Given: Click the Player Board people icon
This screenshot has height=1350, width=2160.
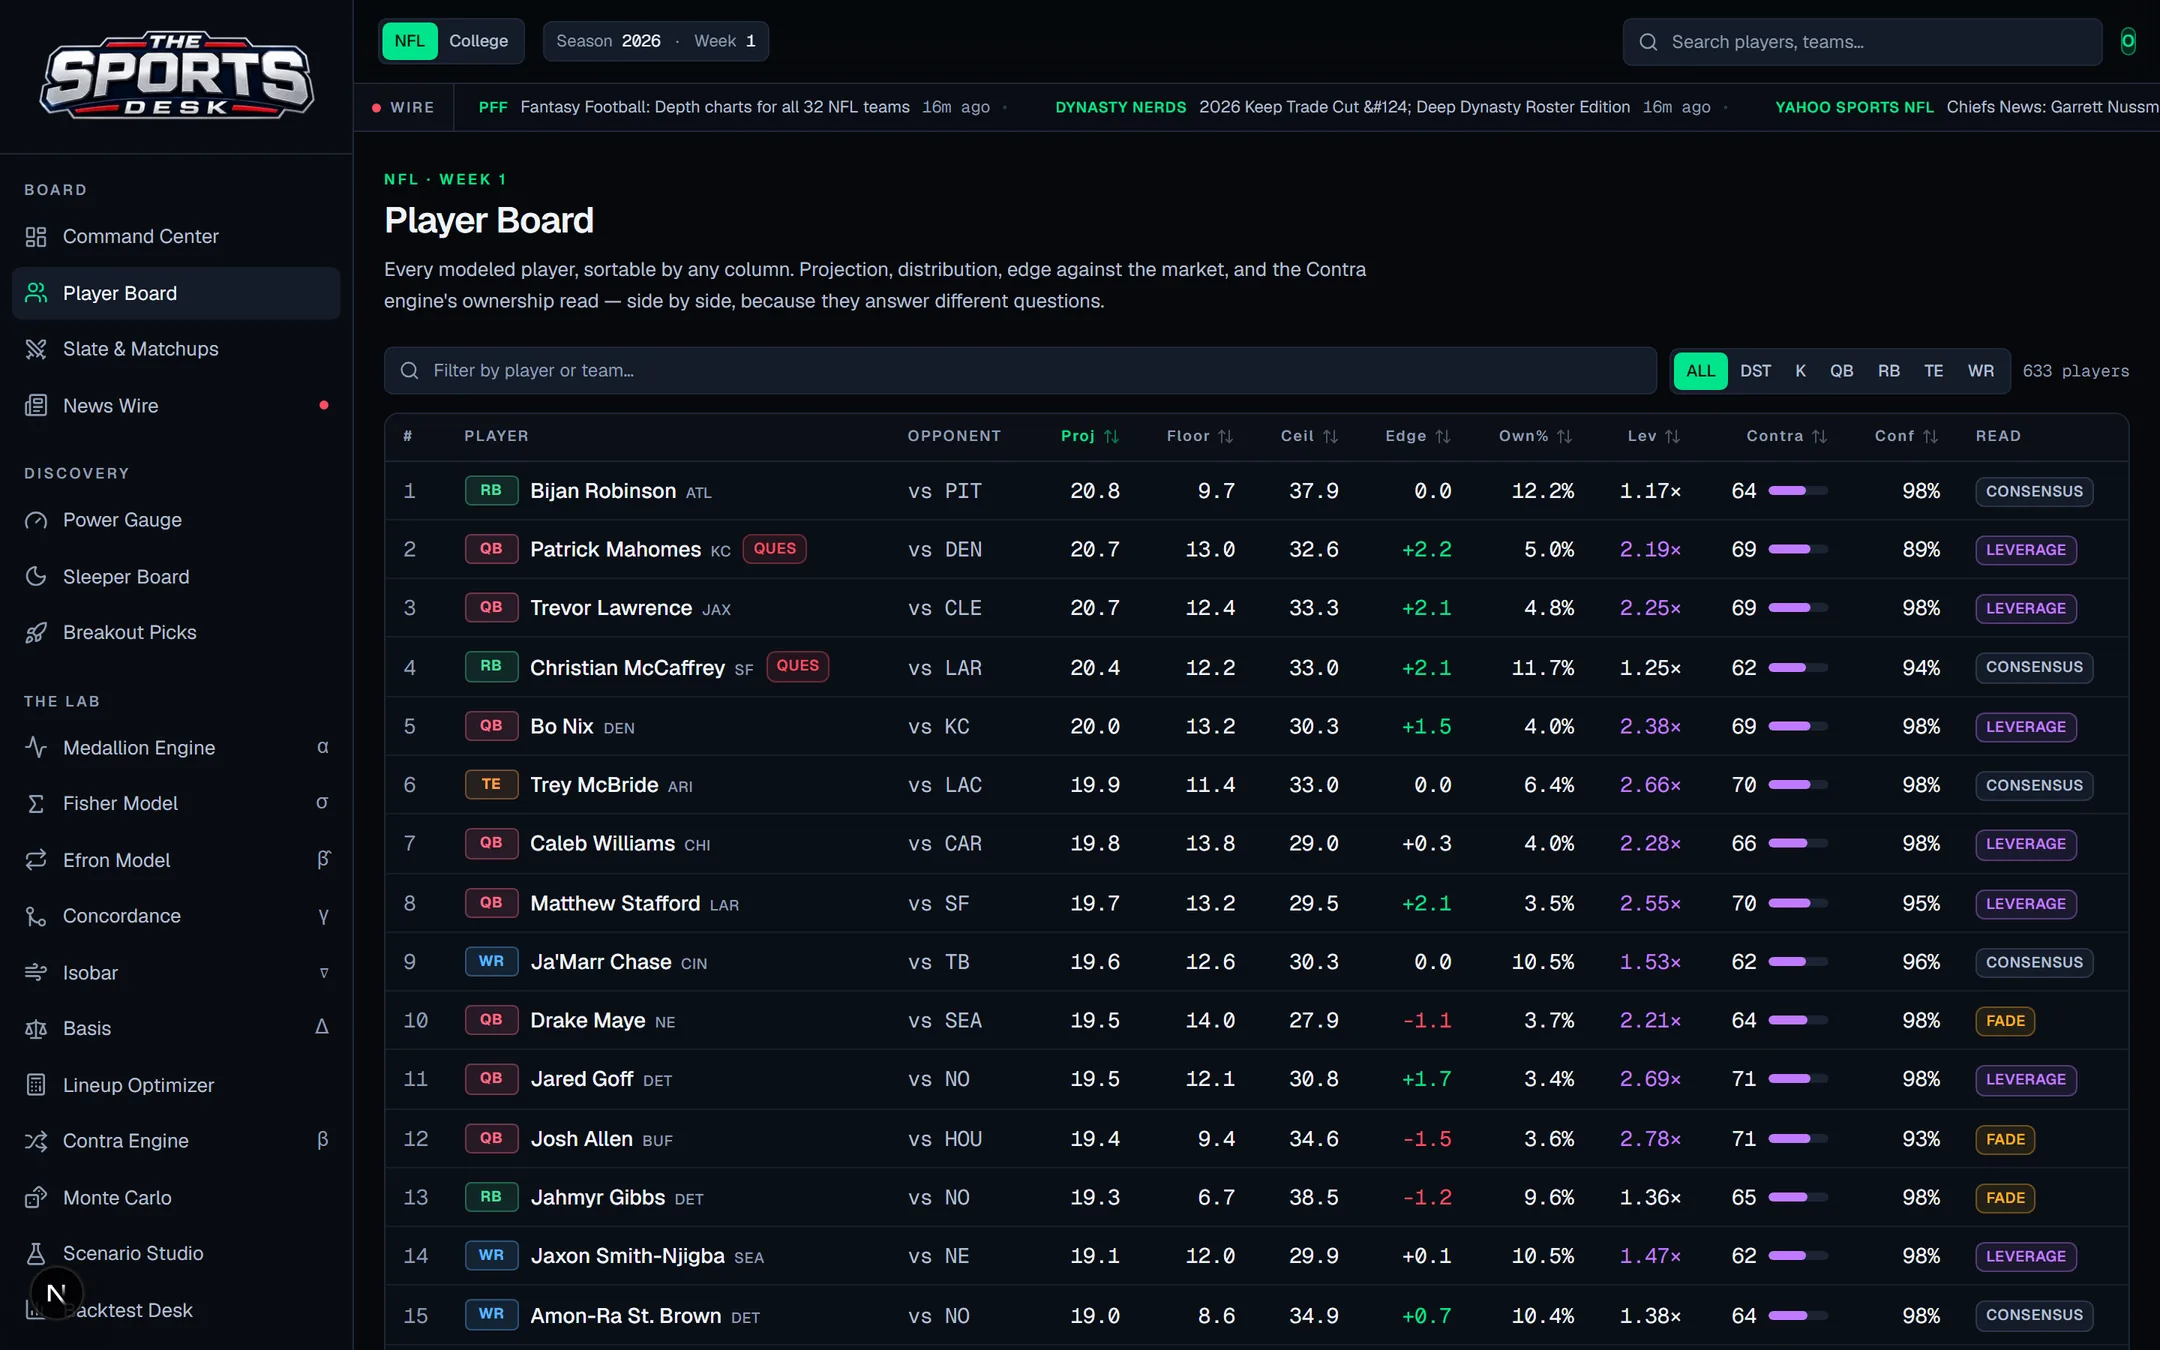Looking at the screenshot, I should pos(36,293).
